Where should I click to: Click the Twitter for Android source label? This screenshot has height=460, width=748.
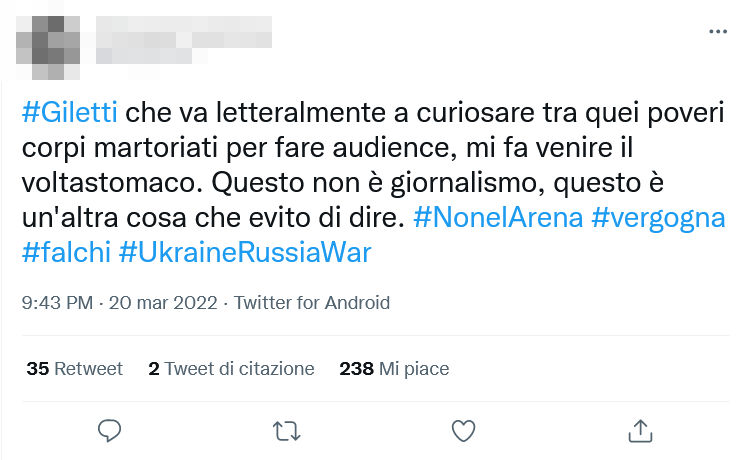point(312,303)
